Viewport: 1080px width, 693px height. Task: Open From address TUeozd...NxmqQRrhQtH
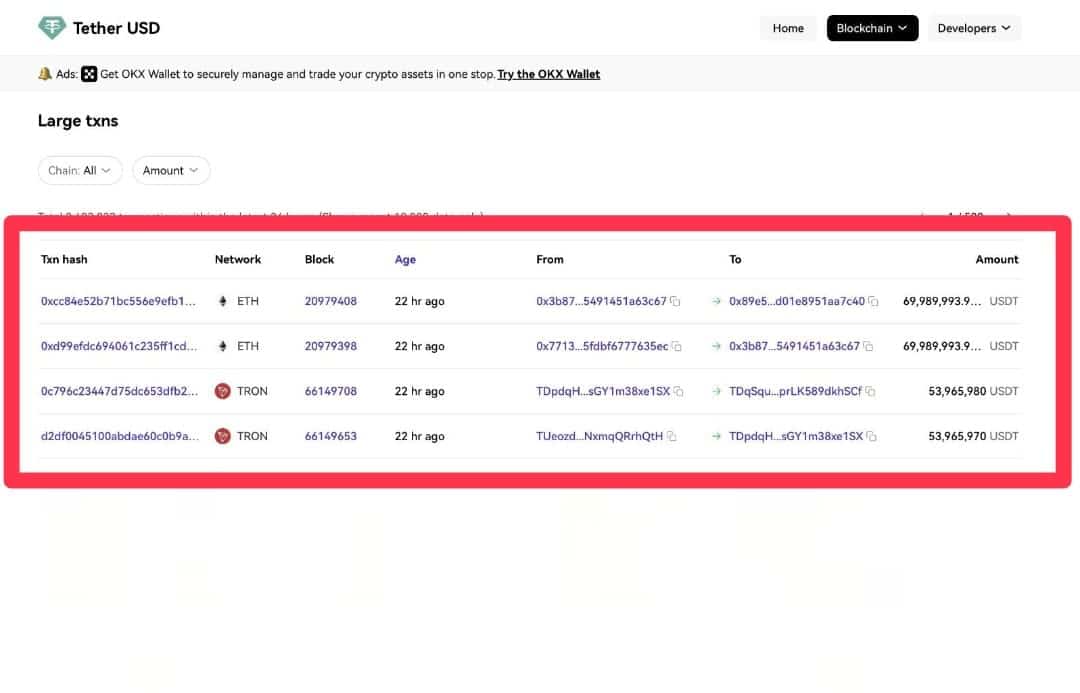[599, 436]
